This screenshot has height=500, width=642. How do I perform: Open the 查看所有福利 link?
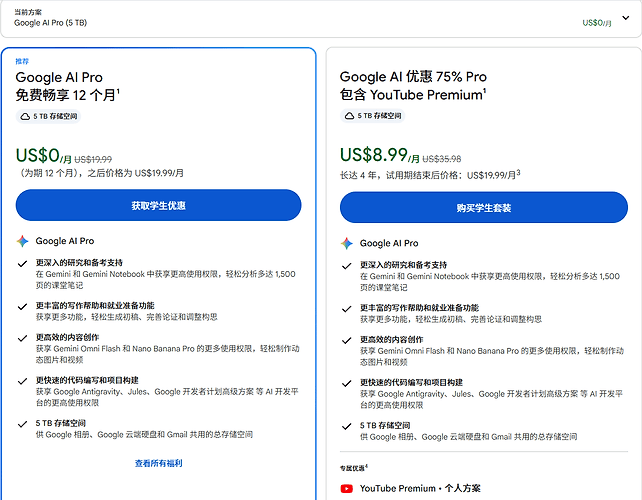pyautogui.click(x=158, y=463)
